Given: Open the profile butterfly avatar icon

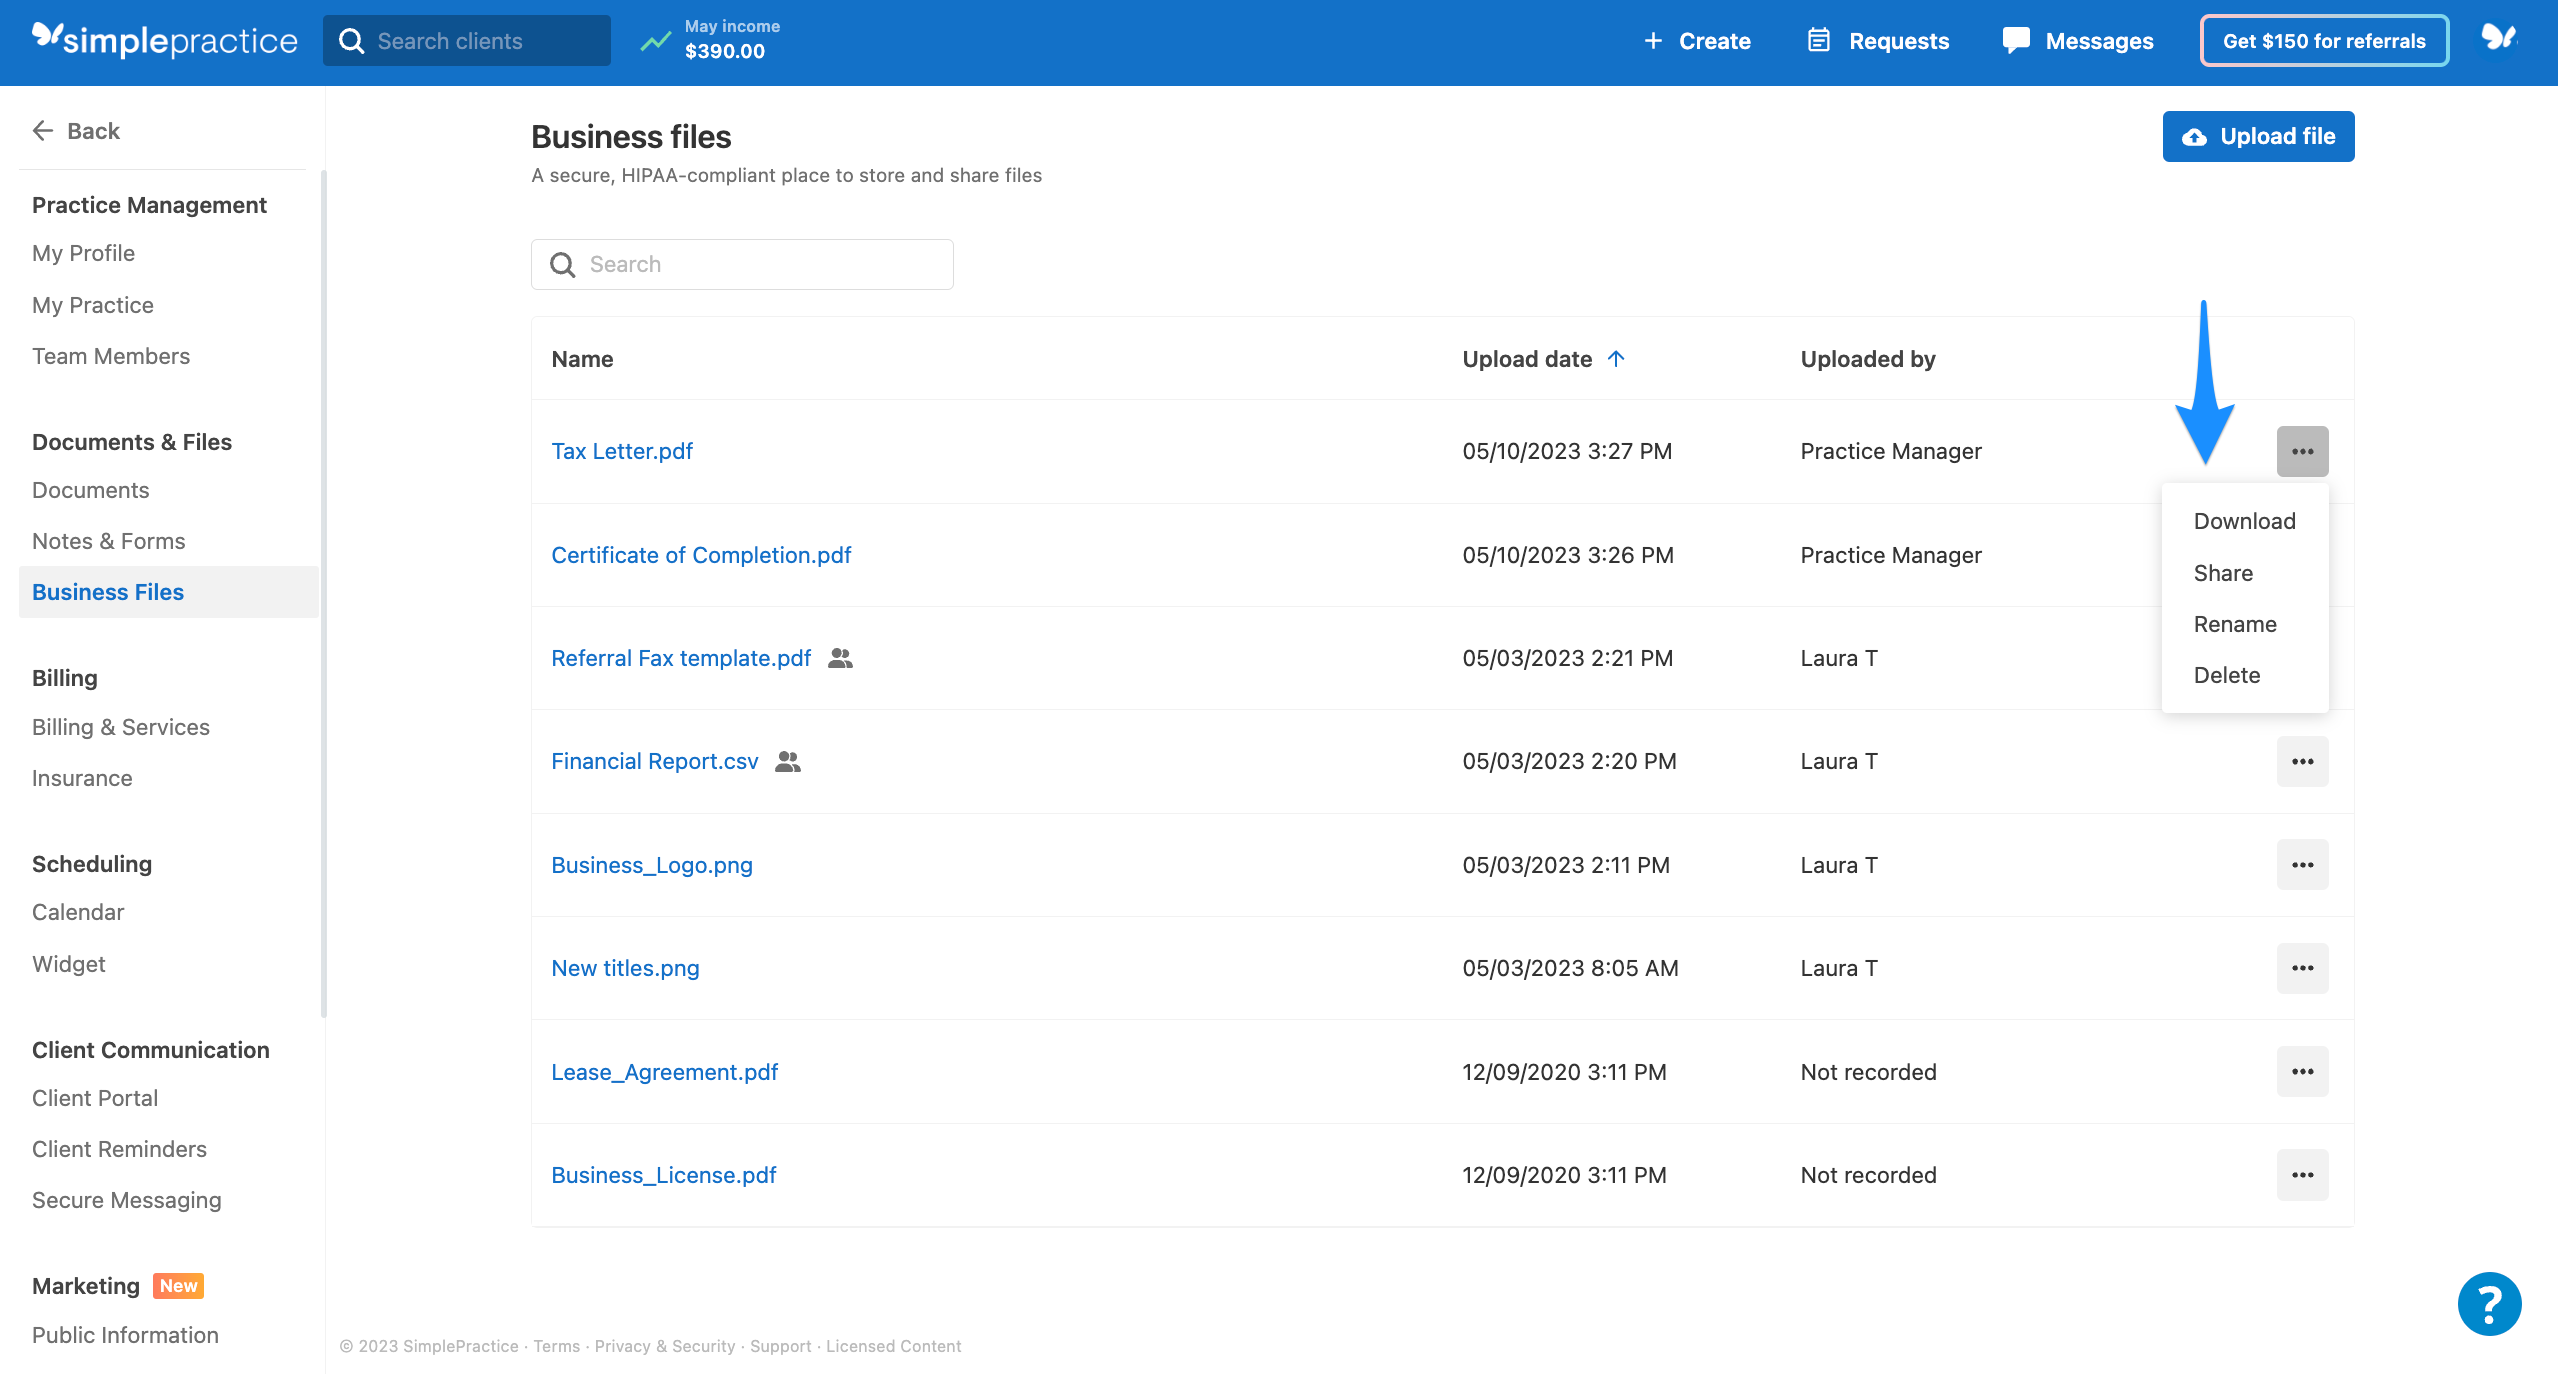Looking at the screenshot, I should [x=2498, y=39].
